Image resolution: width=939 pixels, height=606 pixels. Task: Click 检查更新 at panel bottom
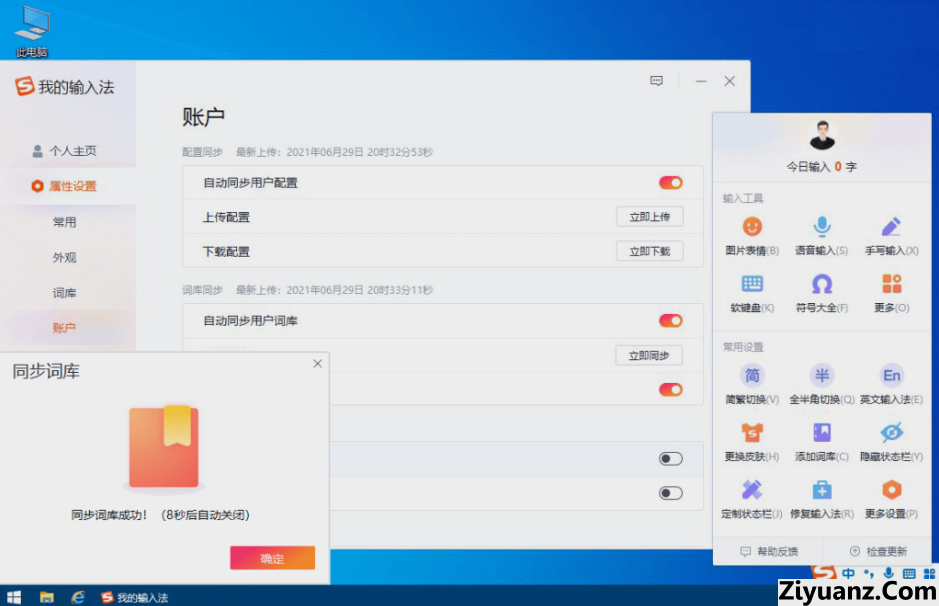[x=877, y=551]
